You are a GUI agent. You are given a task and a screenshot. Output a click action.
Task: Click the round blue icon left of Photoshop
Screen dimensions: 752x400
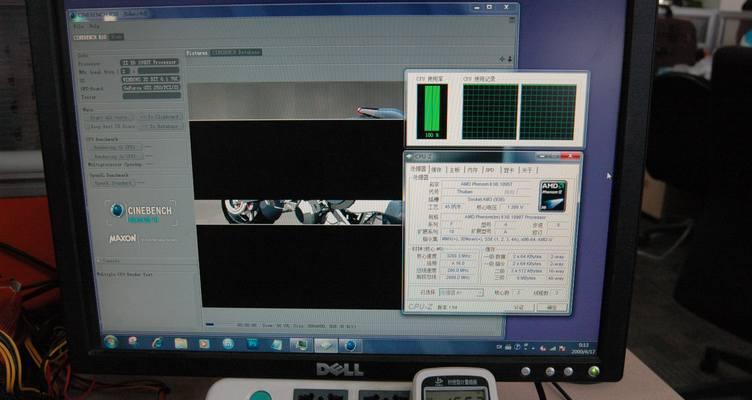(228, 343)
